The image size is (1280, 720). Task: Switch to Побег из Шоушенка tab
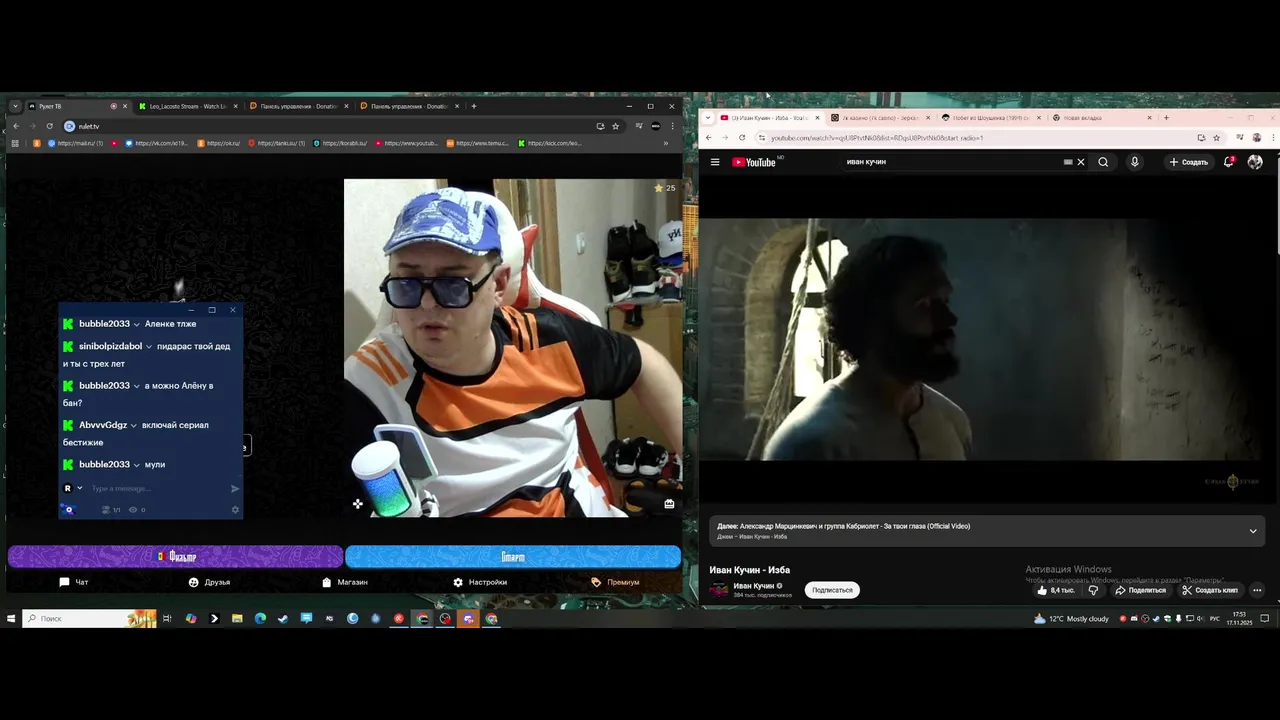(x=988, y=118)
